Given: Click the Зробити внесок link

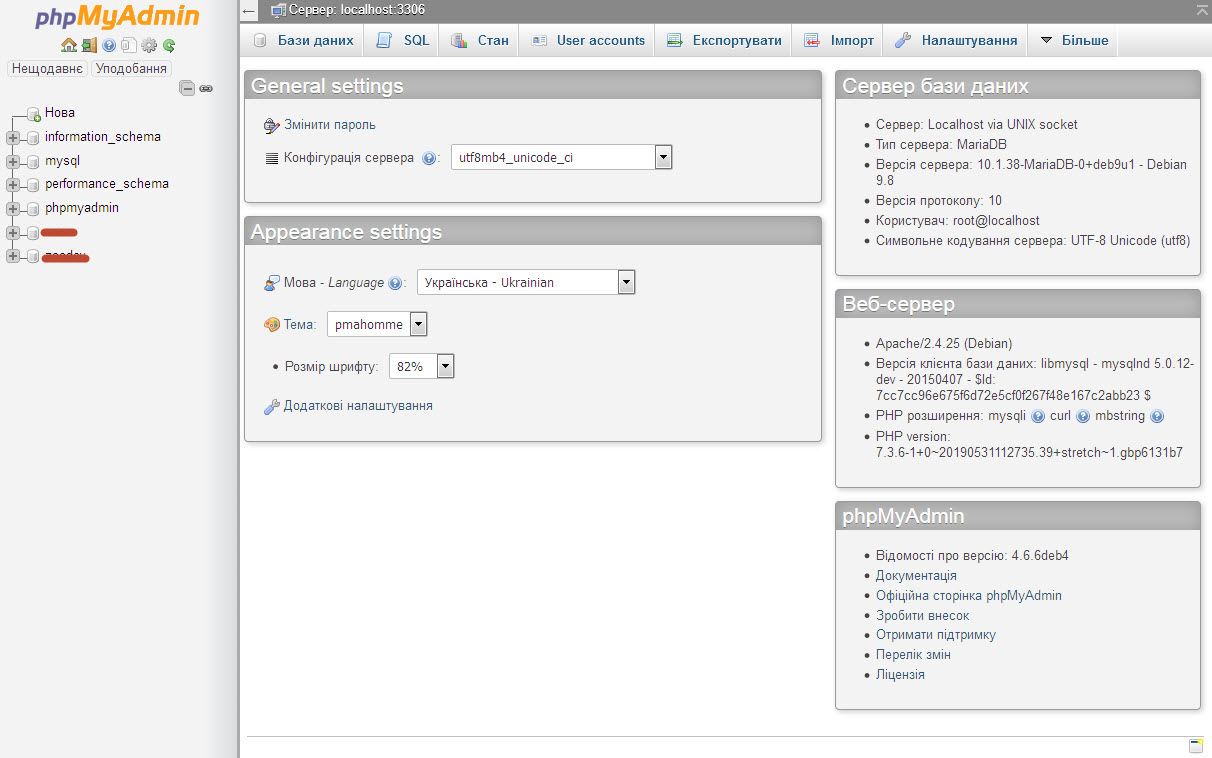Looking at the screenshot, I should point(923,615).
